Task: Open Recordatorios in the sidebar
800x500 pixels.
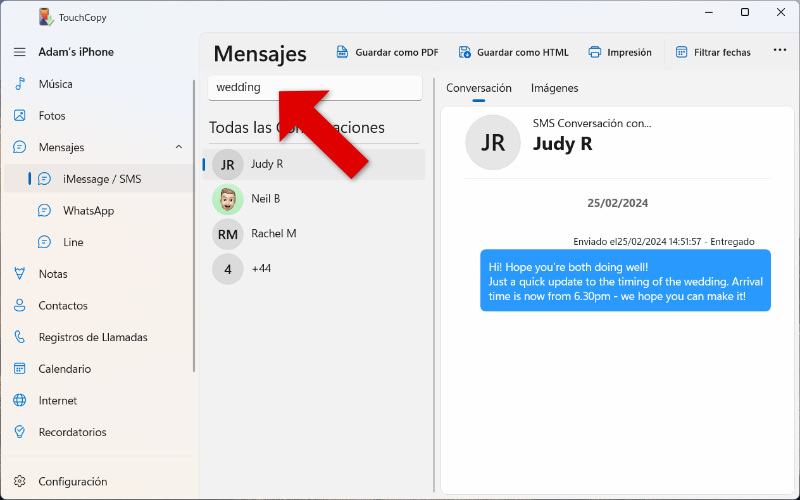Action: 98,432
